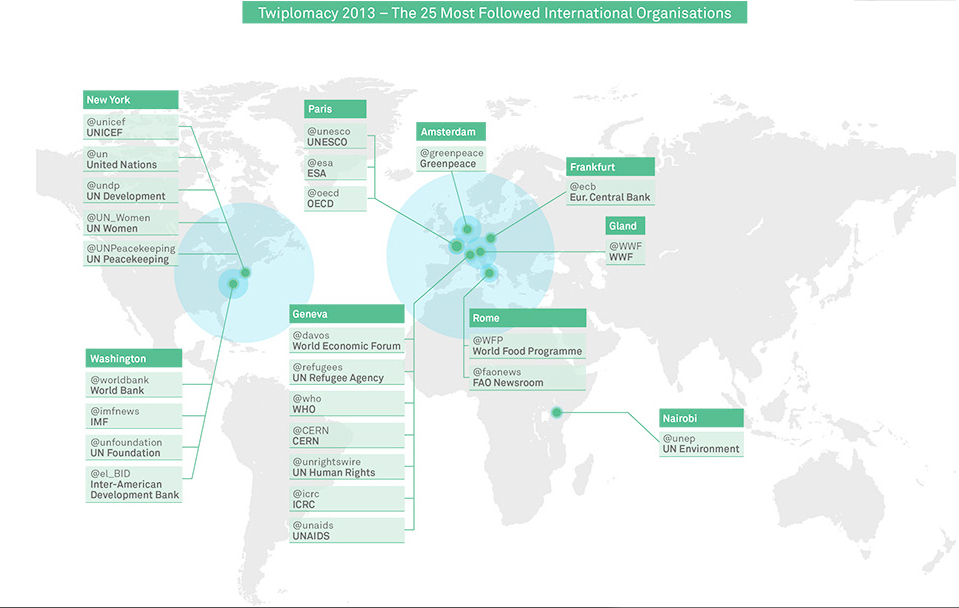Select the @imfnews IMF label

(134, 417)
